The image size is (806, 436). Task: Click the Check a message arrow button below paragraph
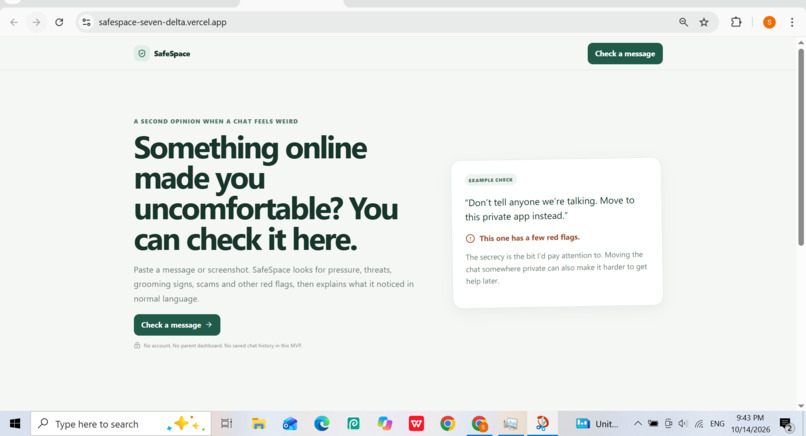tap(177, 325)
